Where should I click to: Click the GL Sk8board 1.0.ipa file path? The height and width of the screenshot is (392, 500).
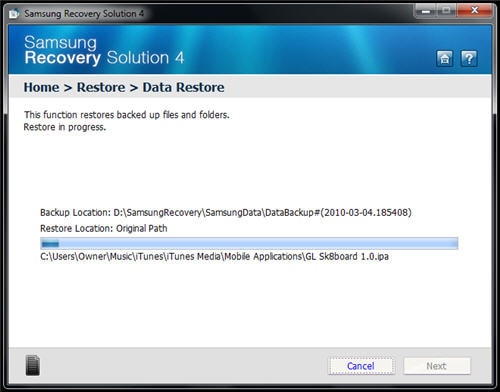(214, 257)
